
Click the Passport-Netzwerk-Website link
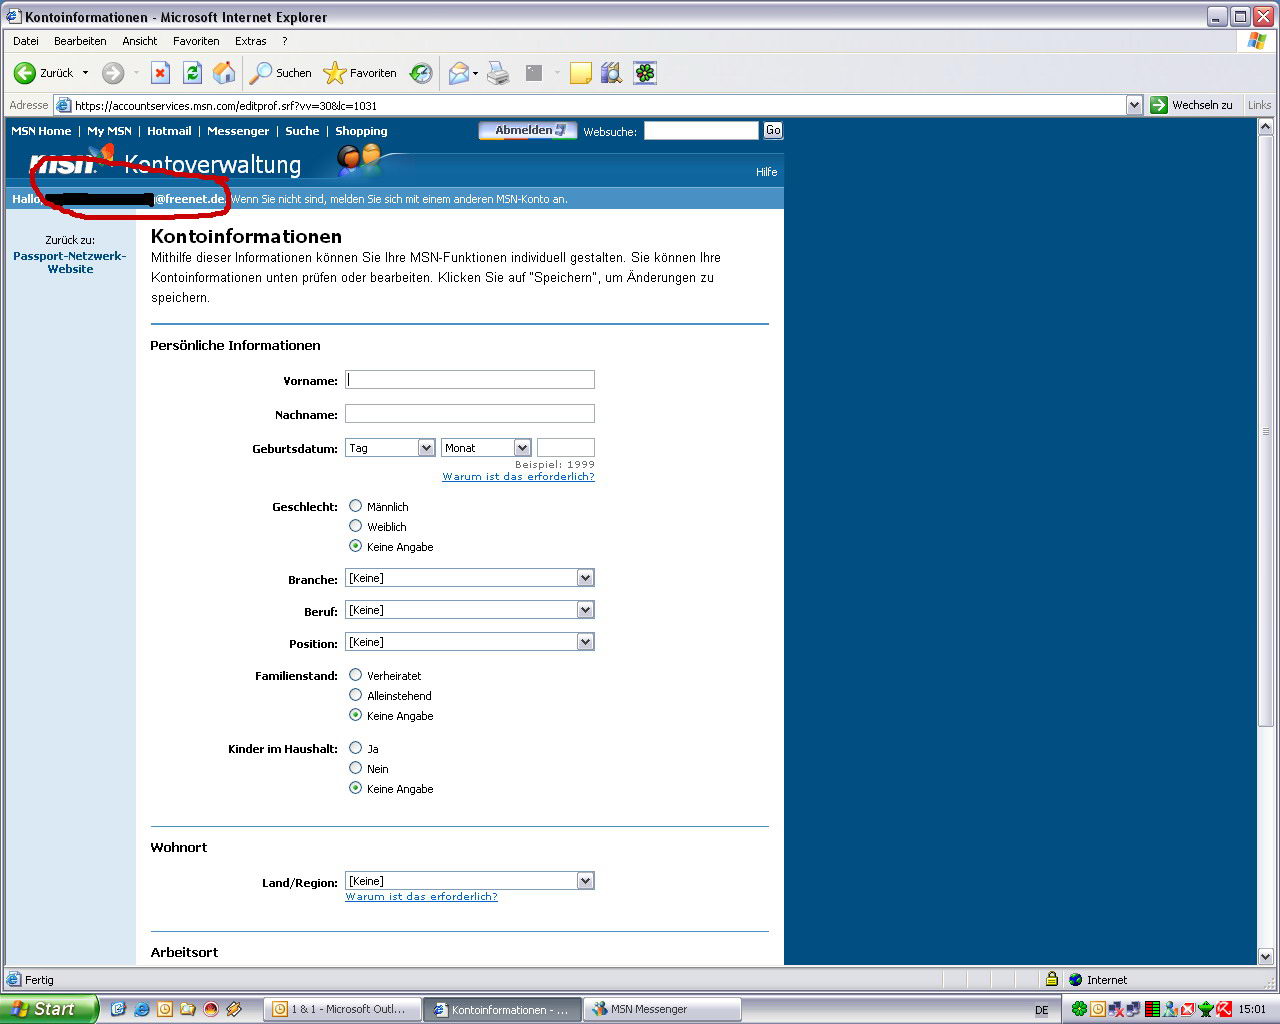point(70,262)
